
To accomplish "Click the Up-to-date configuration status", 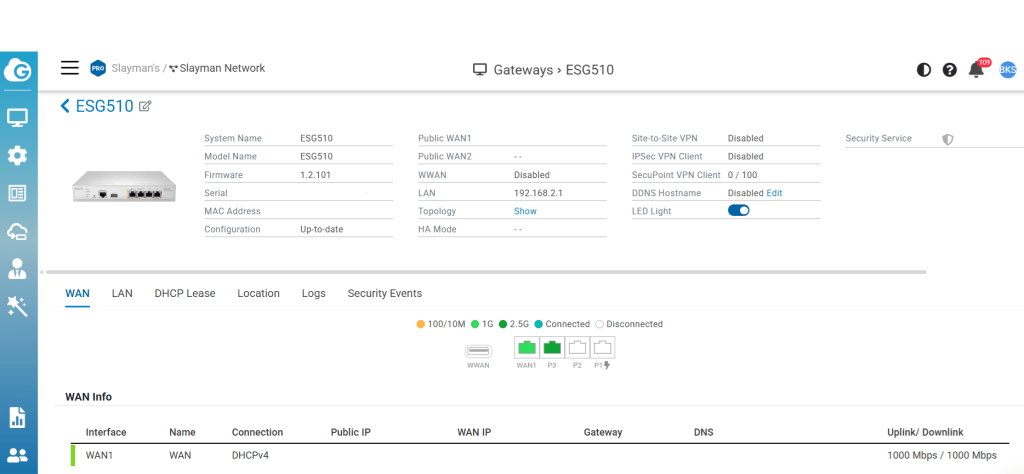I will pyautogui.click(x=322, y=229).
